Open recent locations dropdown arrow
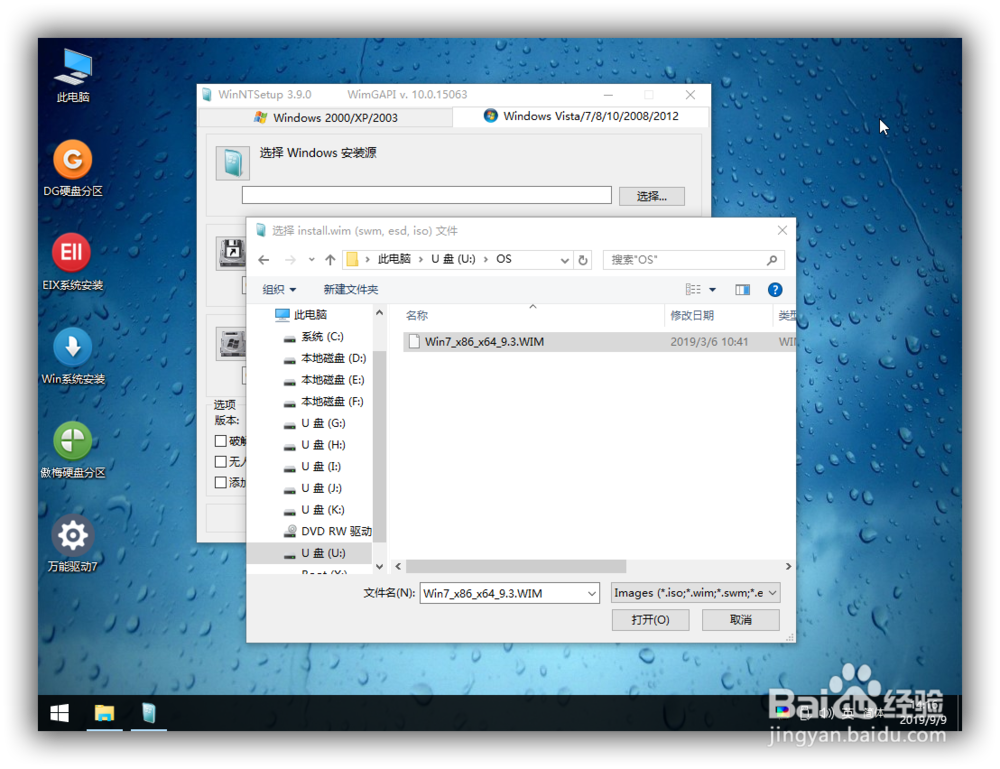 click(x=311, y=260)
